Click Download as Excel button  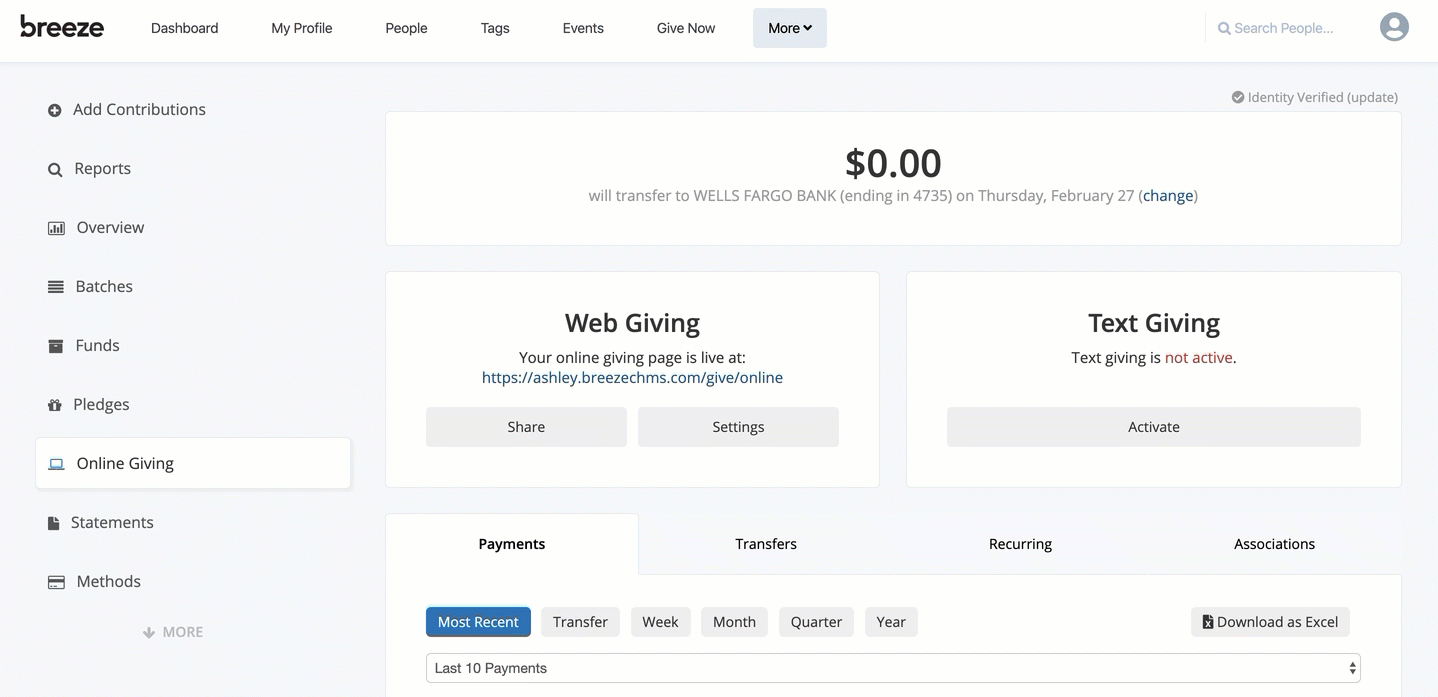(x=1270, y=622)
